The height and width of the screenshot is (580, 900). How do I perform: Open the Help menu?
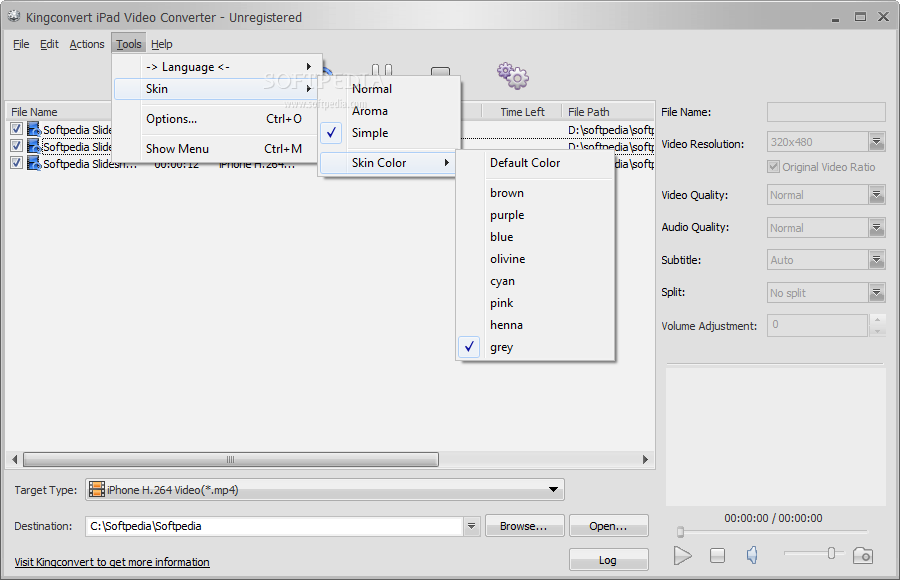[162, 44]
